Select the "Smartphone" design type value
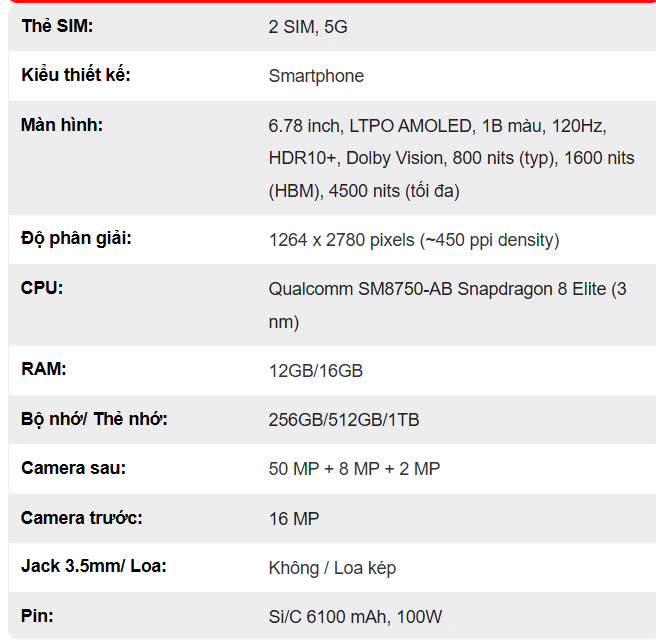The width and height of the screenshot is (656, 642). click(316, 76)
